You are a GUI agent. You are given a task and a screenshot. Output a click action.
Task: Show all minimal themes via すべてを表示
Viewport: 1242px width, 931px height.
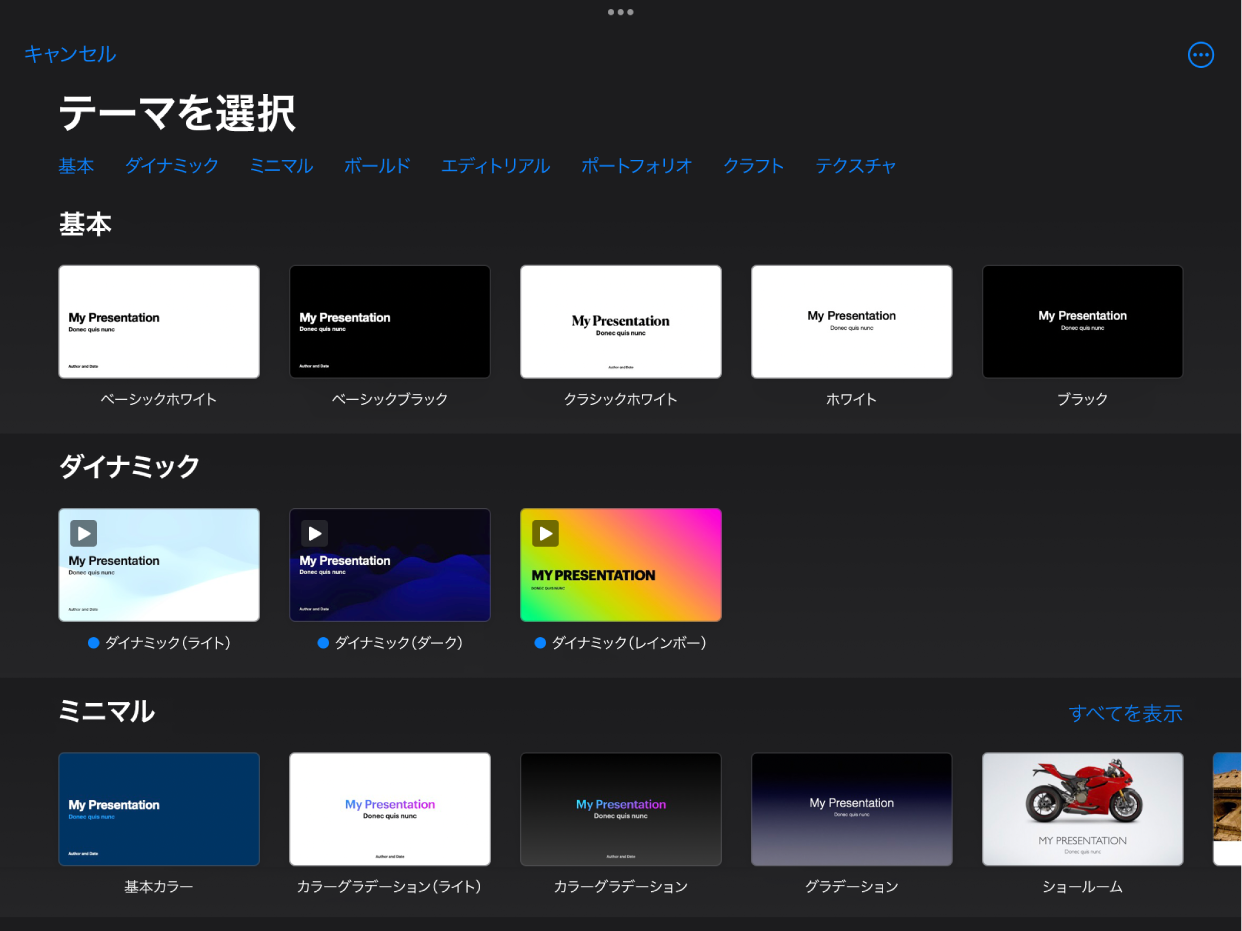(x=1125, y=713)
